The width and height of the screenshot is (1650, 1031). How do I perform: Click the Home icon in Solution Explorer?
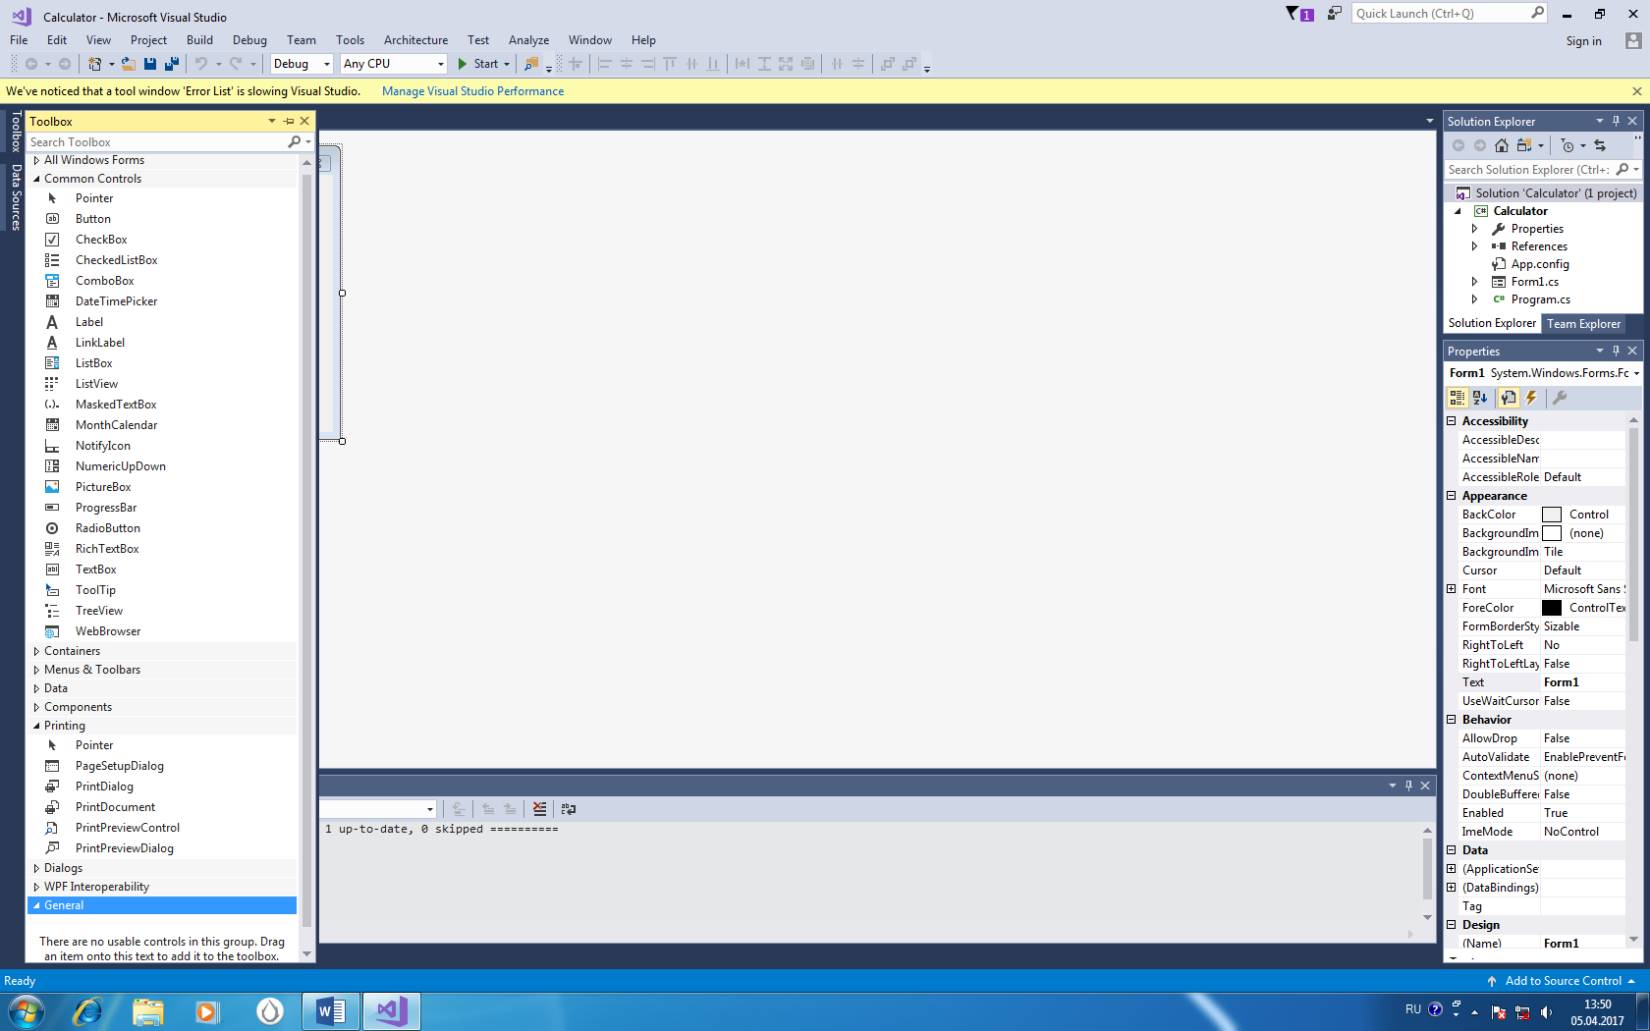[x=1501, y=146]
